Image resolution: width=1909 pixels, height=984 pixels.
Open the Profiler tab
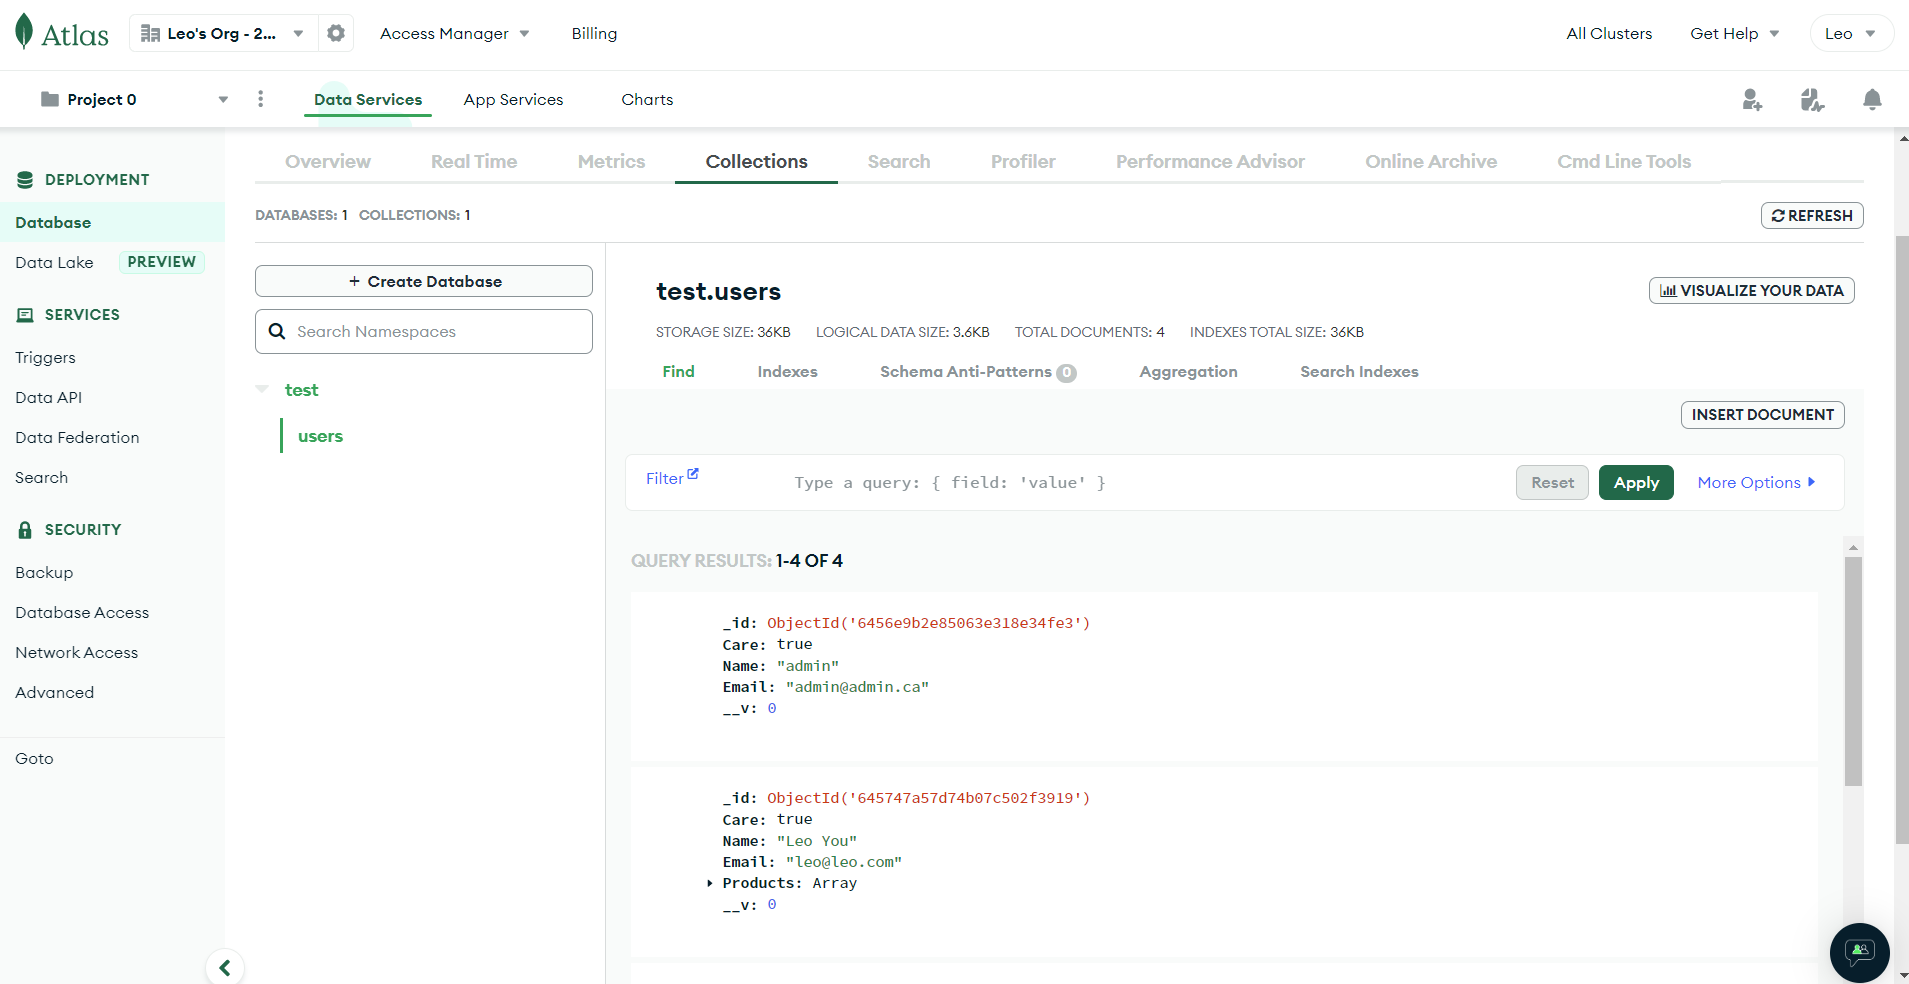click(x=1023, y=161)
